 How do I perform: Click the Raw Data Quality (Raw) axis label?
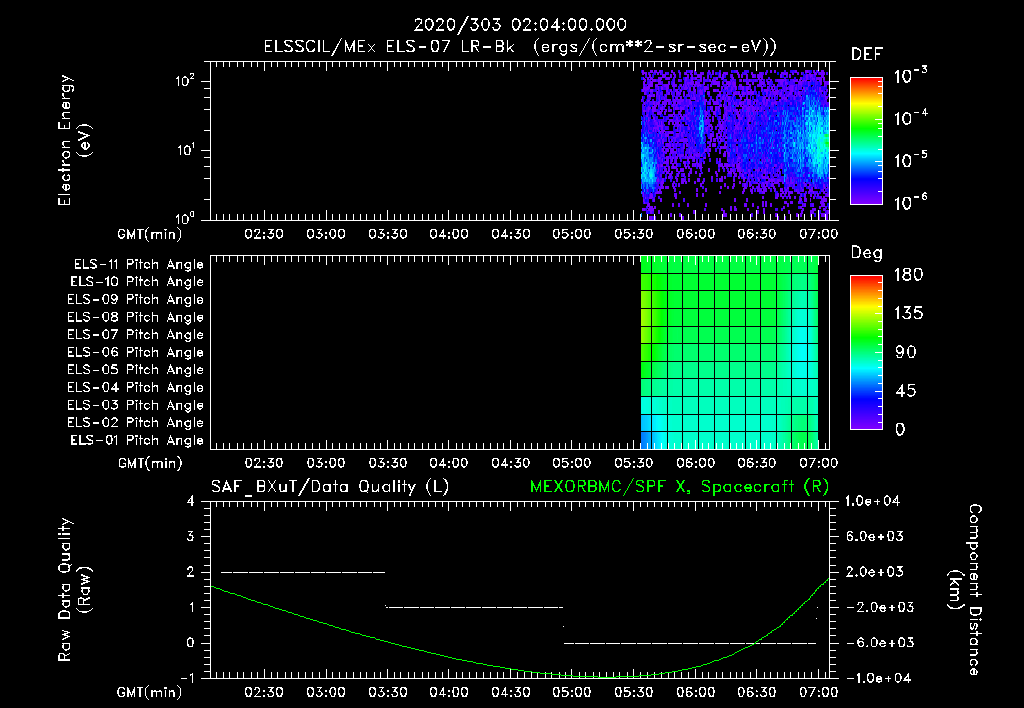74,590
